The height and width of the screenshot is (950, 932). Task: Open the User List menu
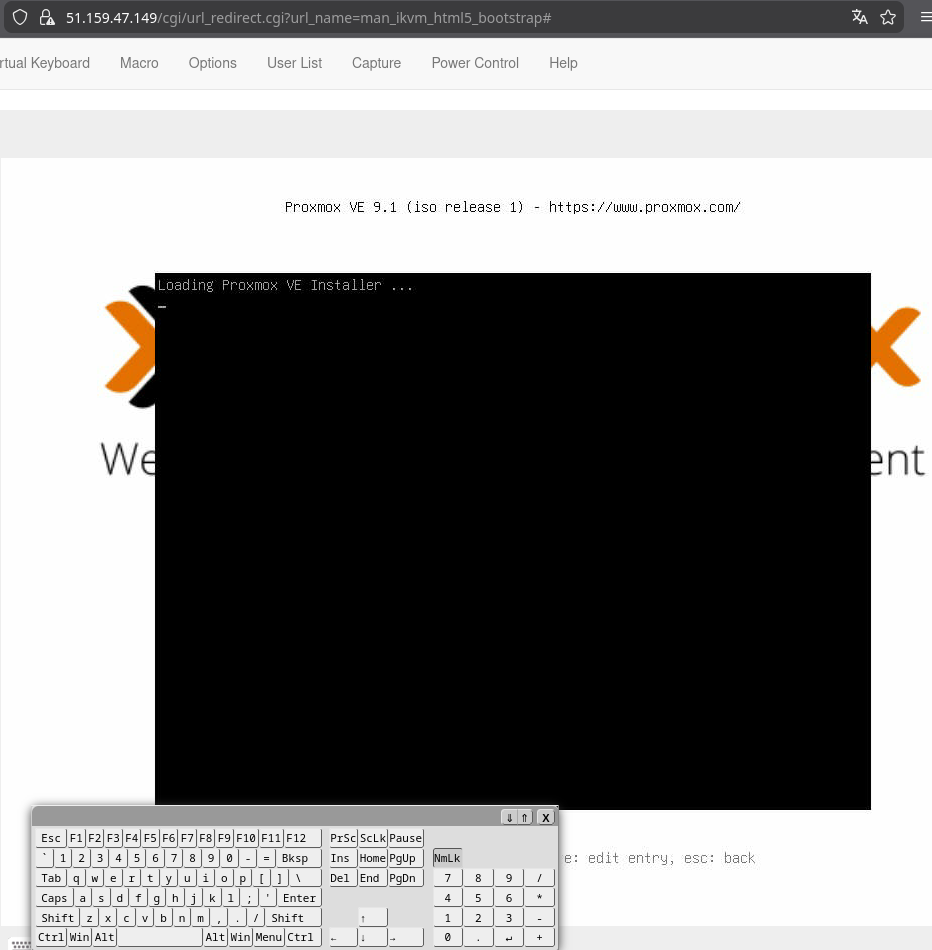pos(294,63)
